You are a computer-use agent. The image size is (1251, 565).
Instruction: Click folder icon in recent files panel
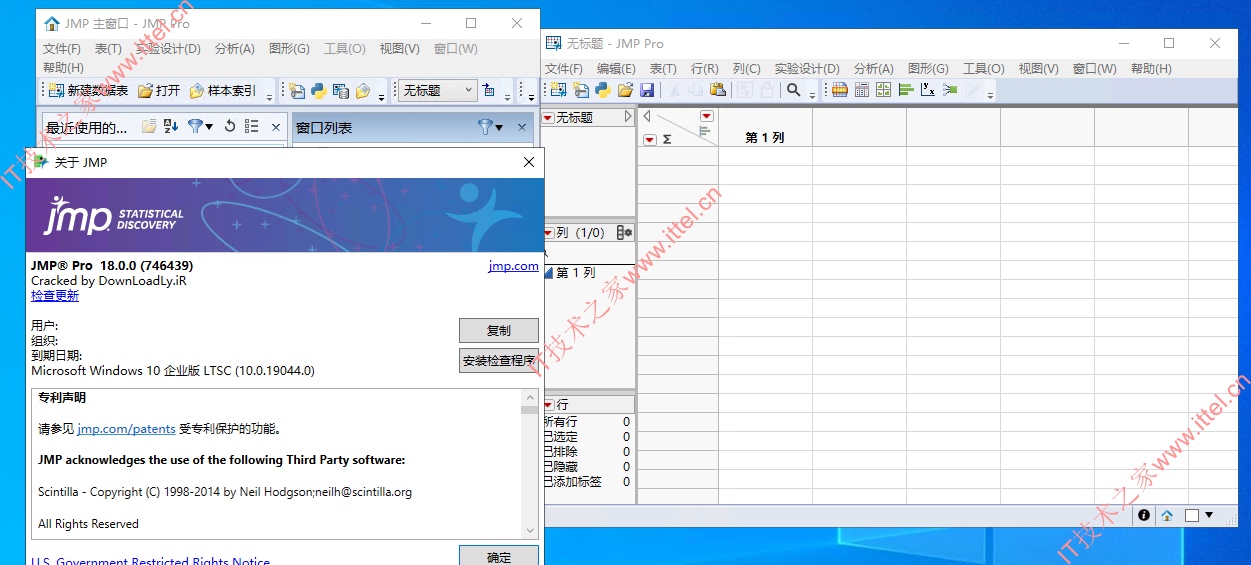coord(149,126)
